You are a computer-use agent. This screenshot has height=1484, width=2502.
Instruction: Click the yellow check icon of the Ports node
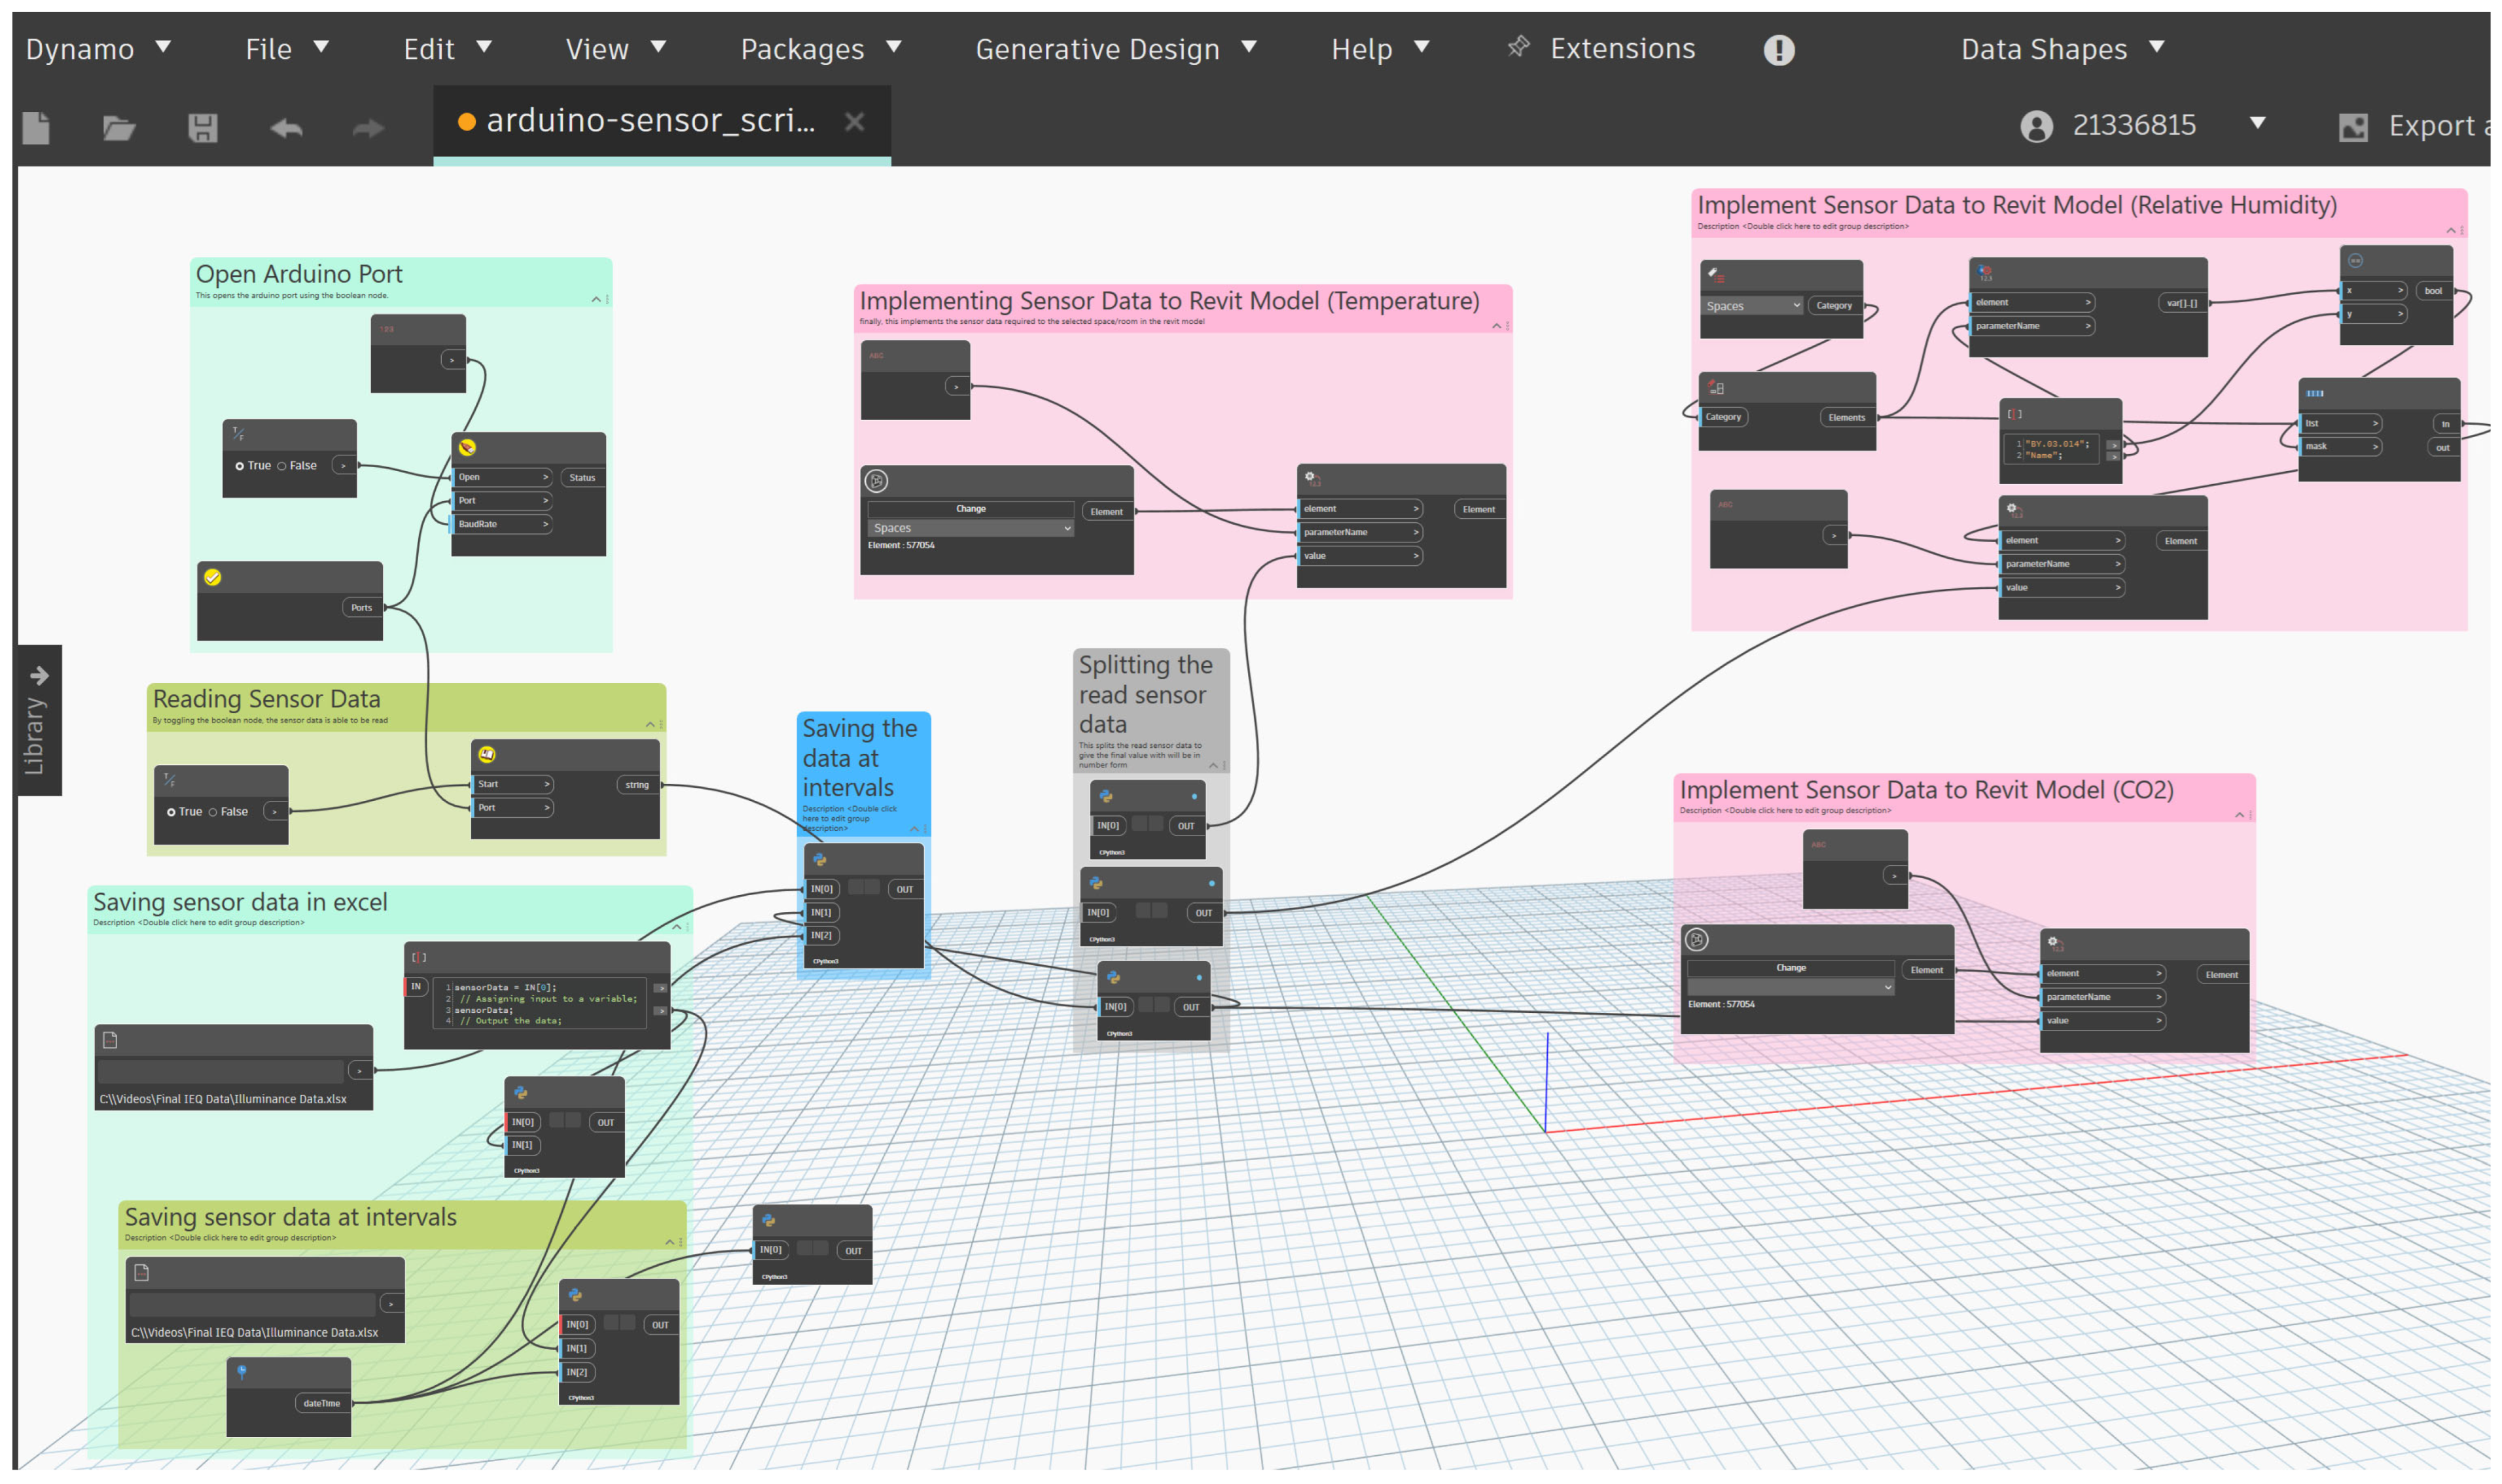[213, 577]
